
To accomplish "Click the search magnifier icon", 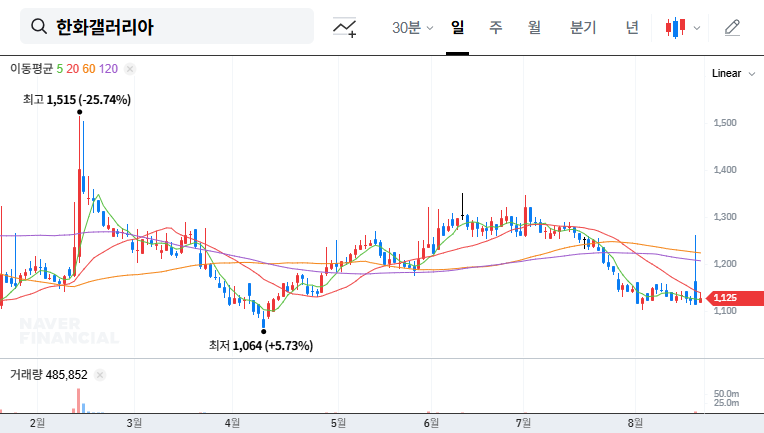I will (x=39, y=26).
